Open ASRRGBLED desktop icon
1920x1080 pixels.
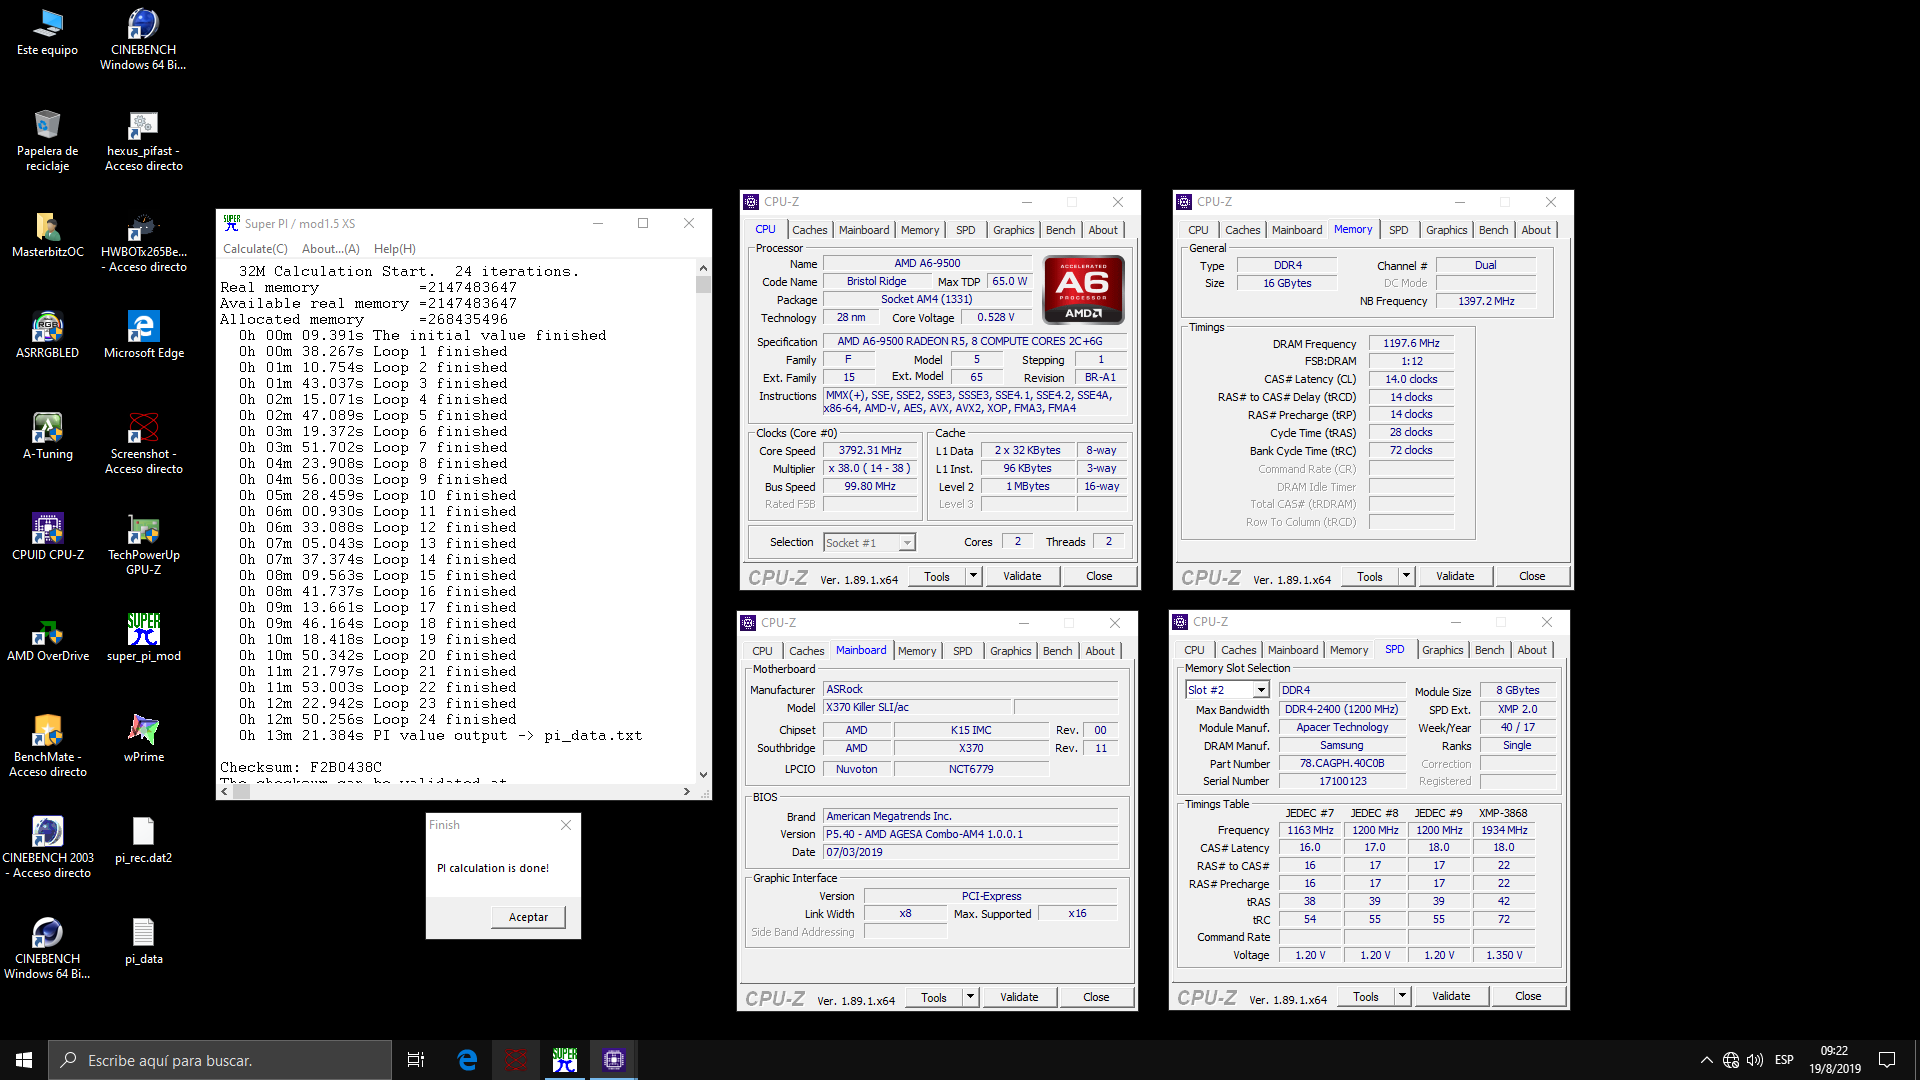(47, 337)
